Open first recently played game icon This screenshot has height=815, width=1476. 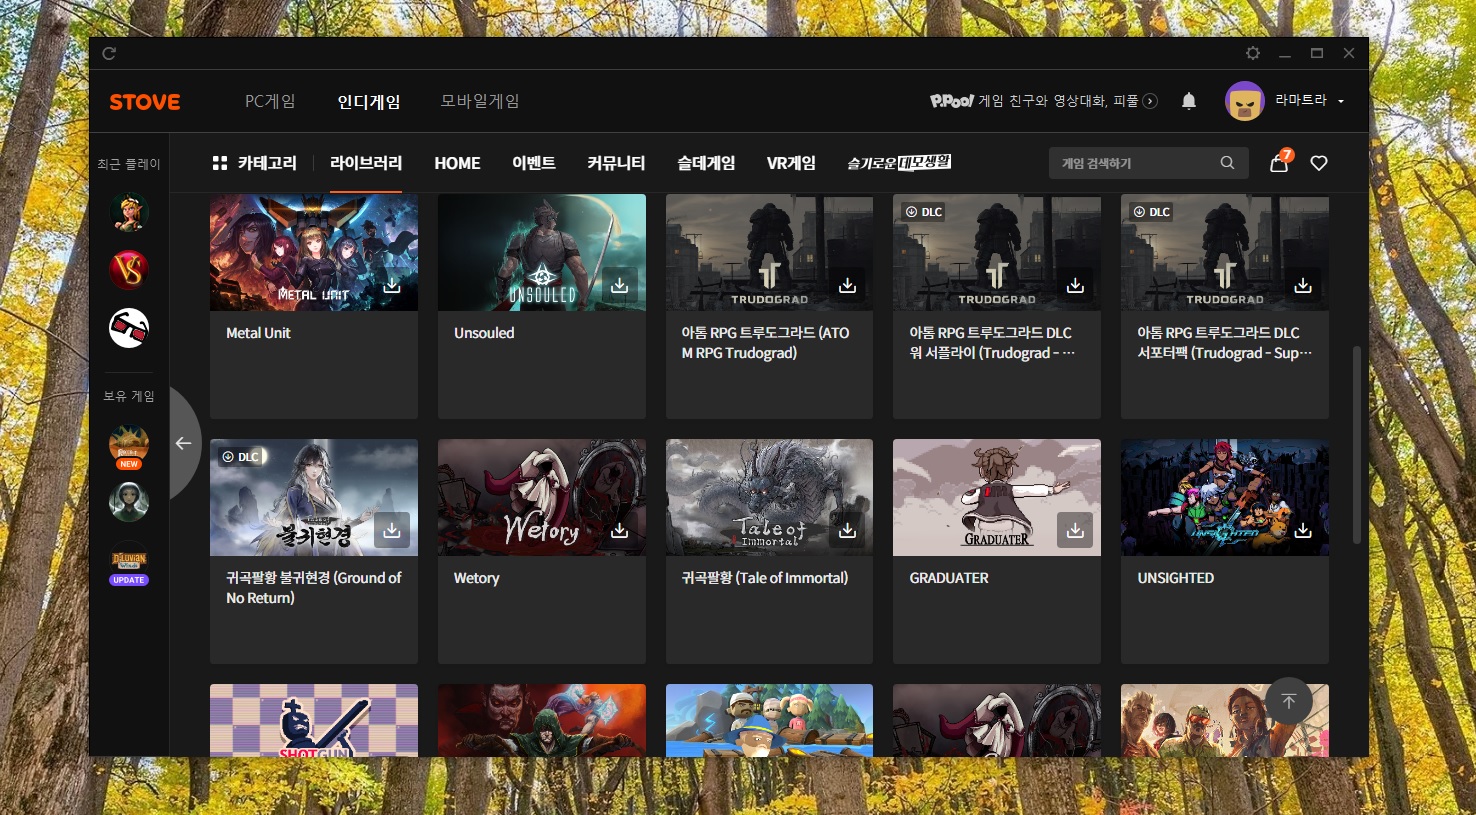pos(129,212)
